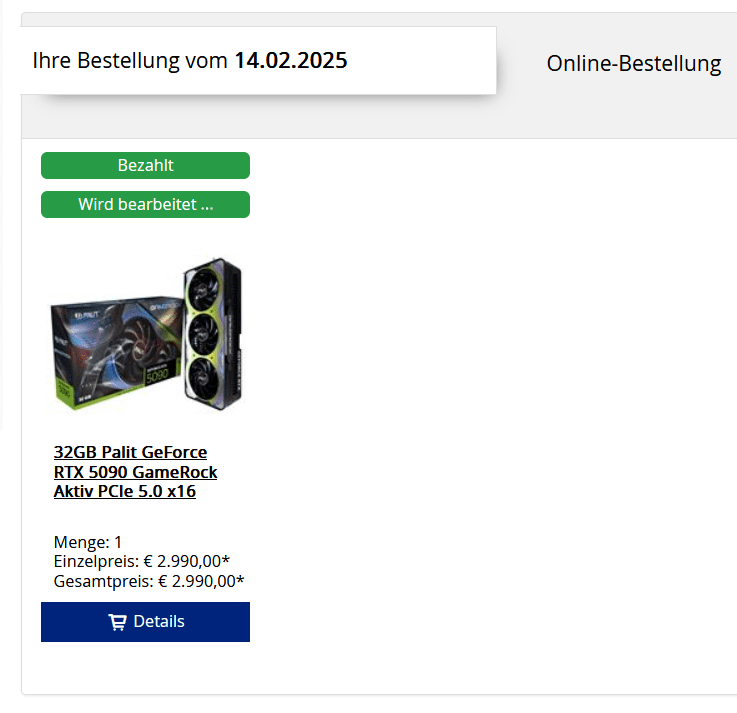Click the RTX 5090 GameRock title line
The height and width of the screenshot is (713, 737).
(x=135, y=472)
